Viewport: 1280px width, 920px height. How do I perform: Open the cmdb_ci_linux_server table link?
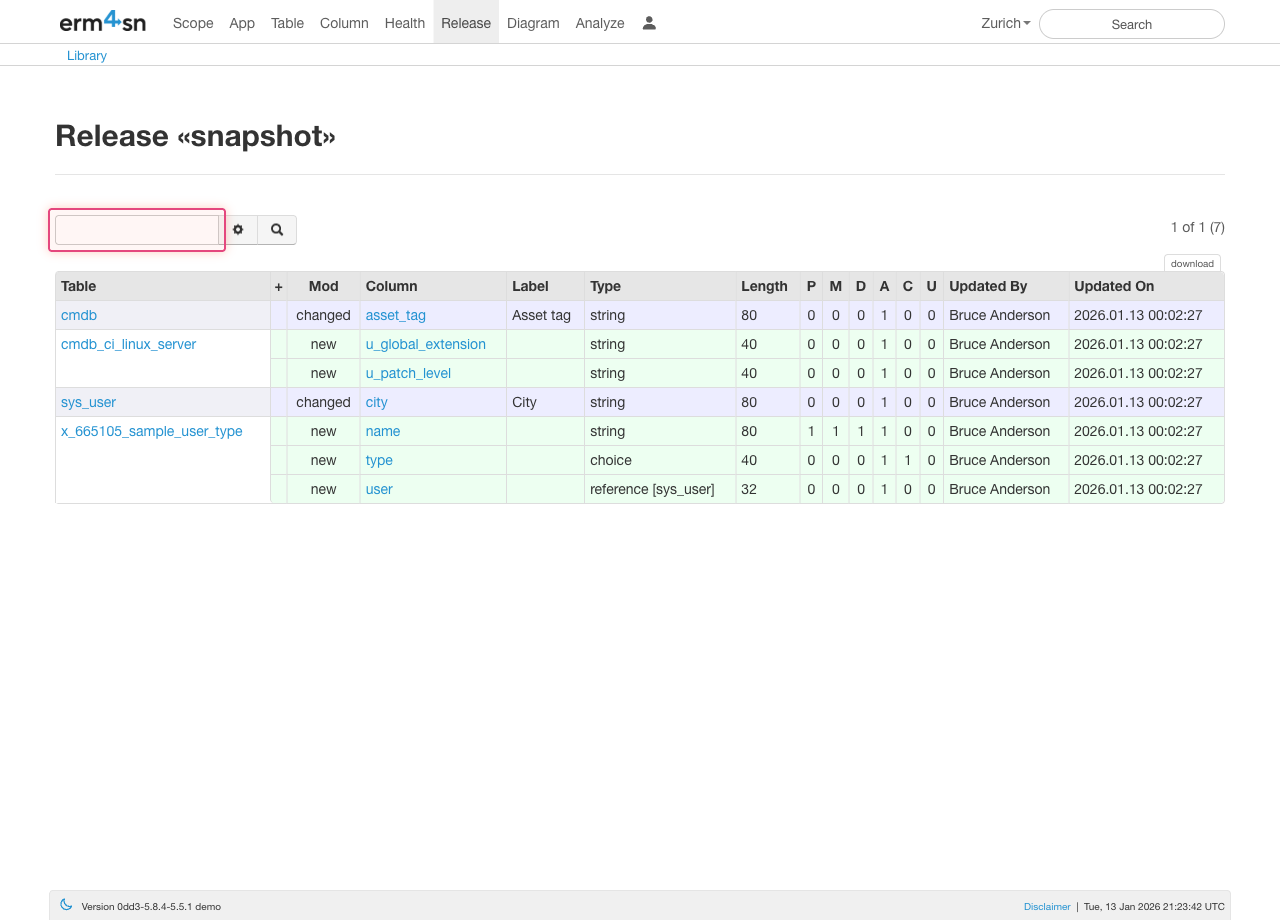[128, 344]
